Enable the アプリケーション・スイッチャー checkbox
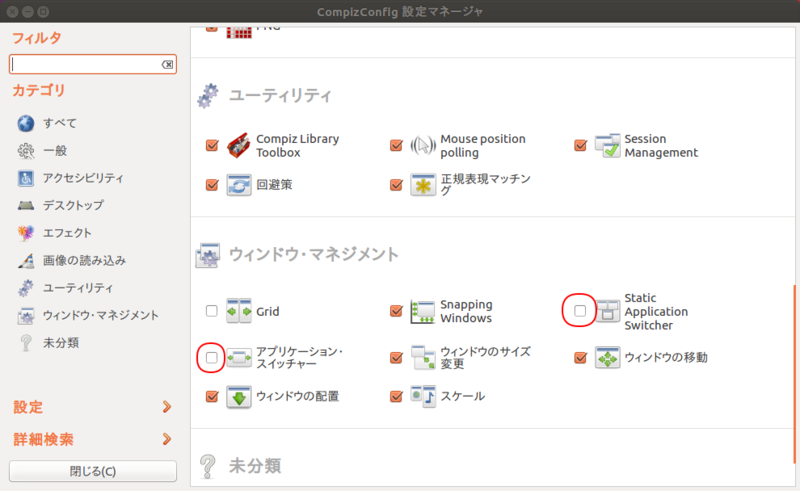 pyautogui.click(x=212, y=357)
